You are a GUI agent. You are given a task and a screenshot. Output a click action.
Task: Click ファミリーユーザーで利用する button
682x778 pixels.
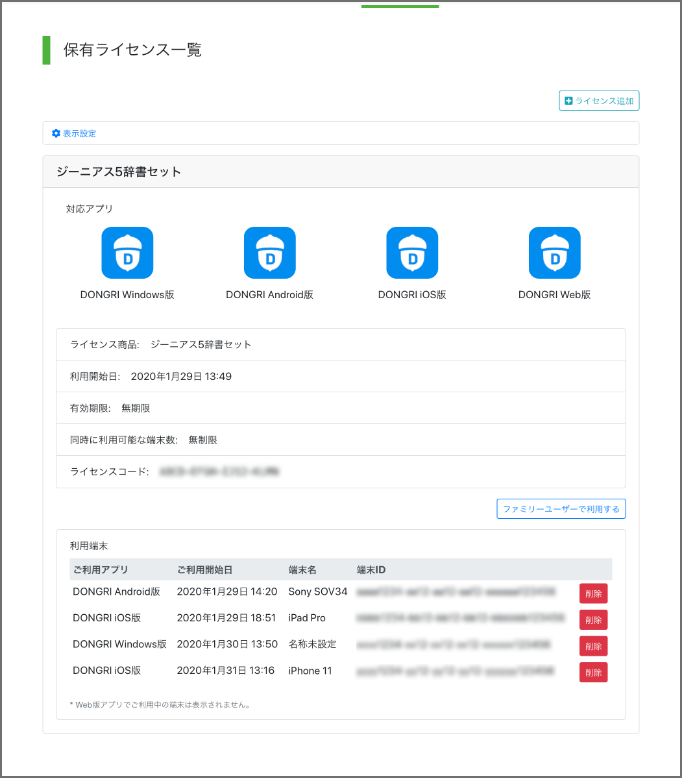[x=561, y=509]
